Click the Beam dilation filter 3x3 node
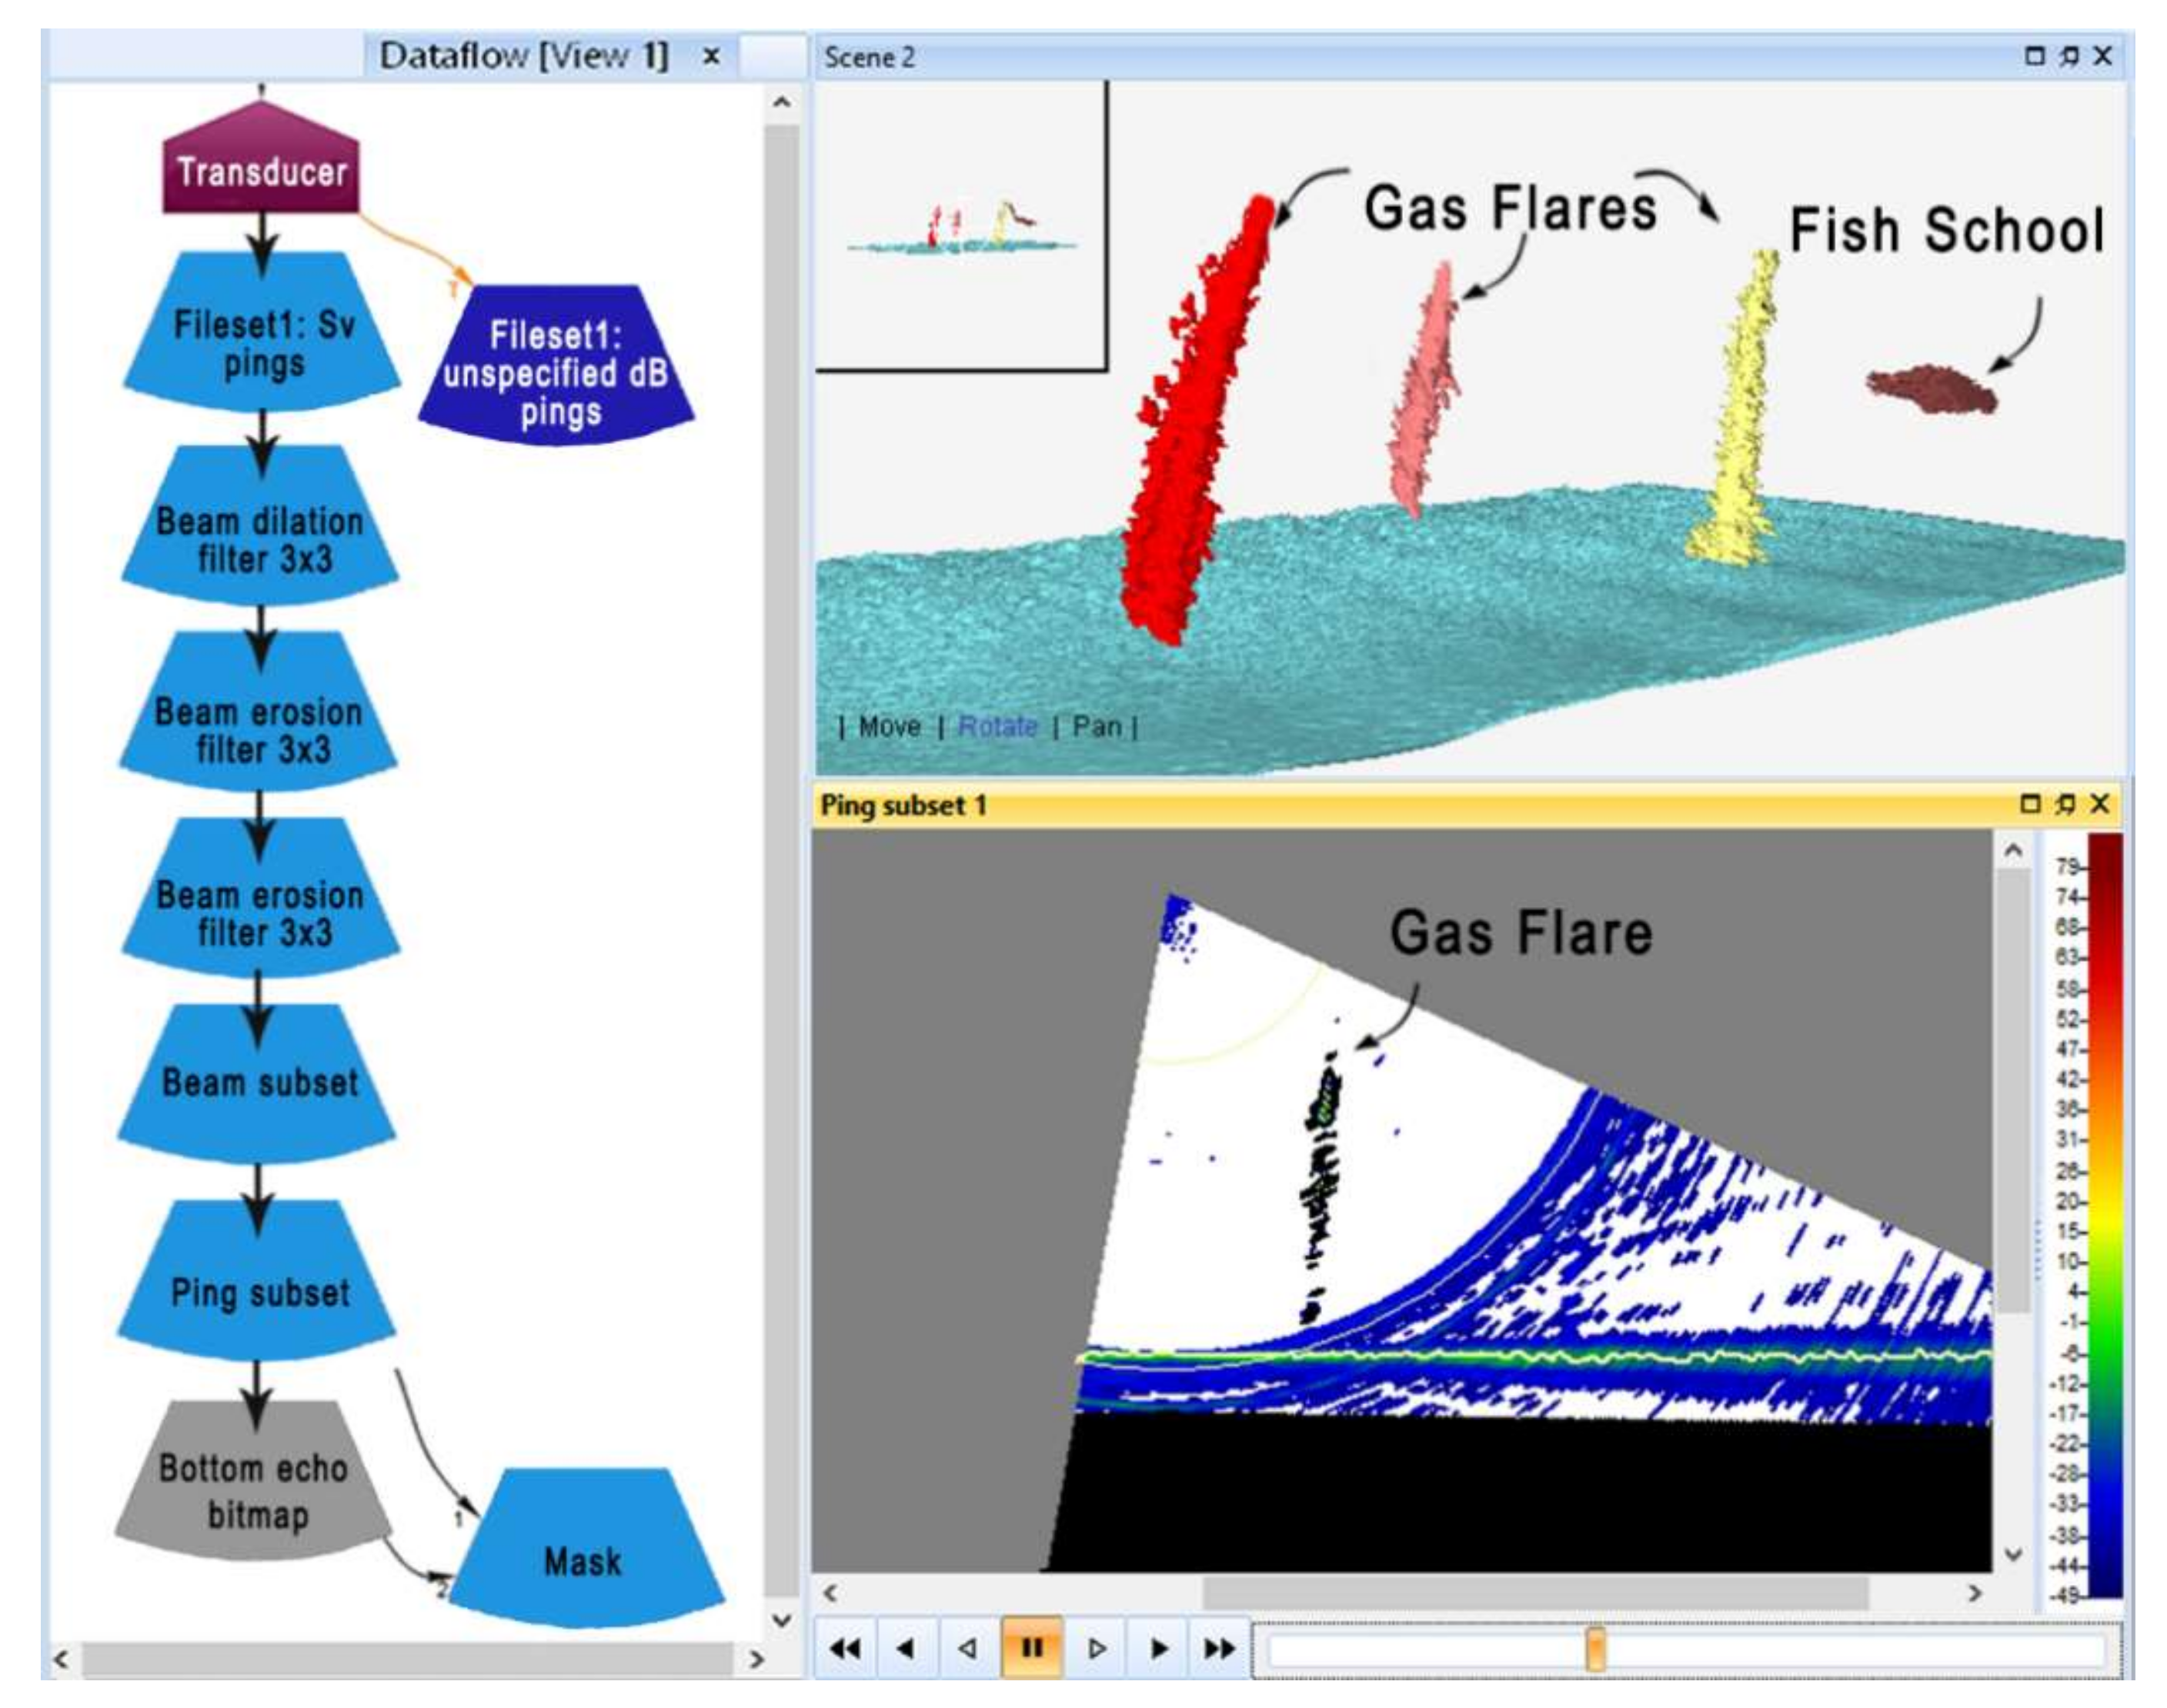 tap(261, 539)
